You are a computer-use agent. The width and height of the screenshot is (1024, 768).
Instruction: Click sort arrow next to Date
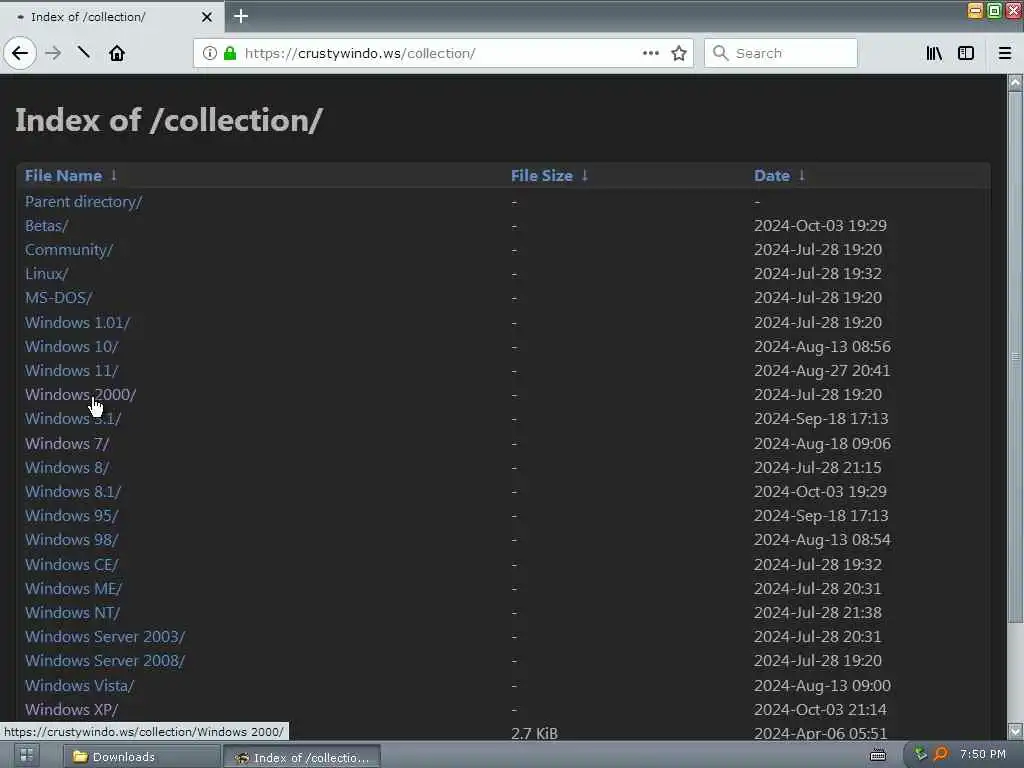point(802,175)
